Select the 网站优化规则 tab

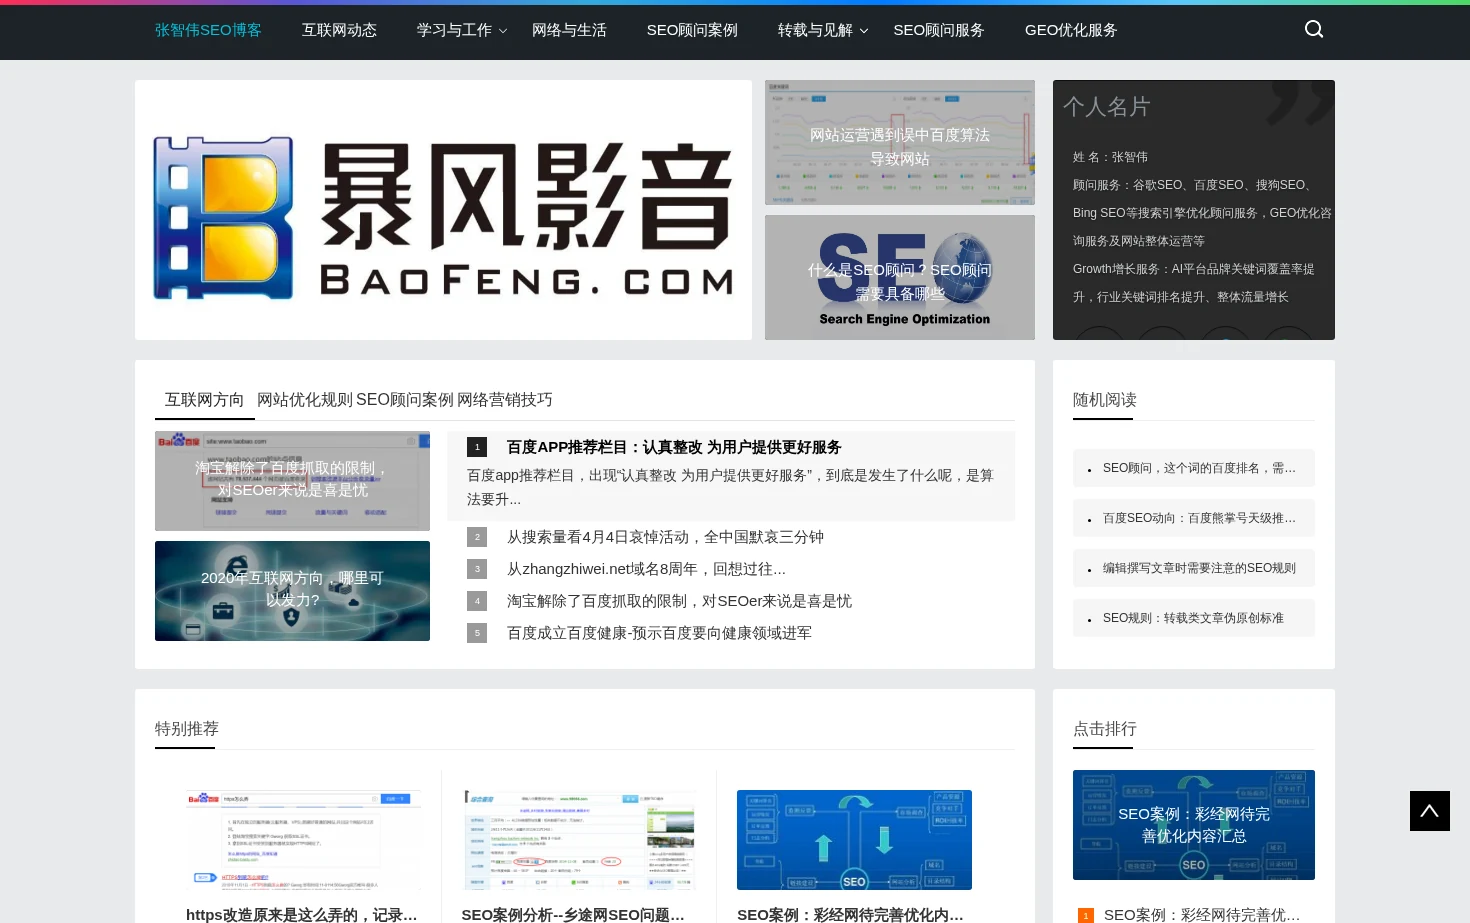[x=305, y=400]
